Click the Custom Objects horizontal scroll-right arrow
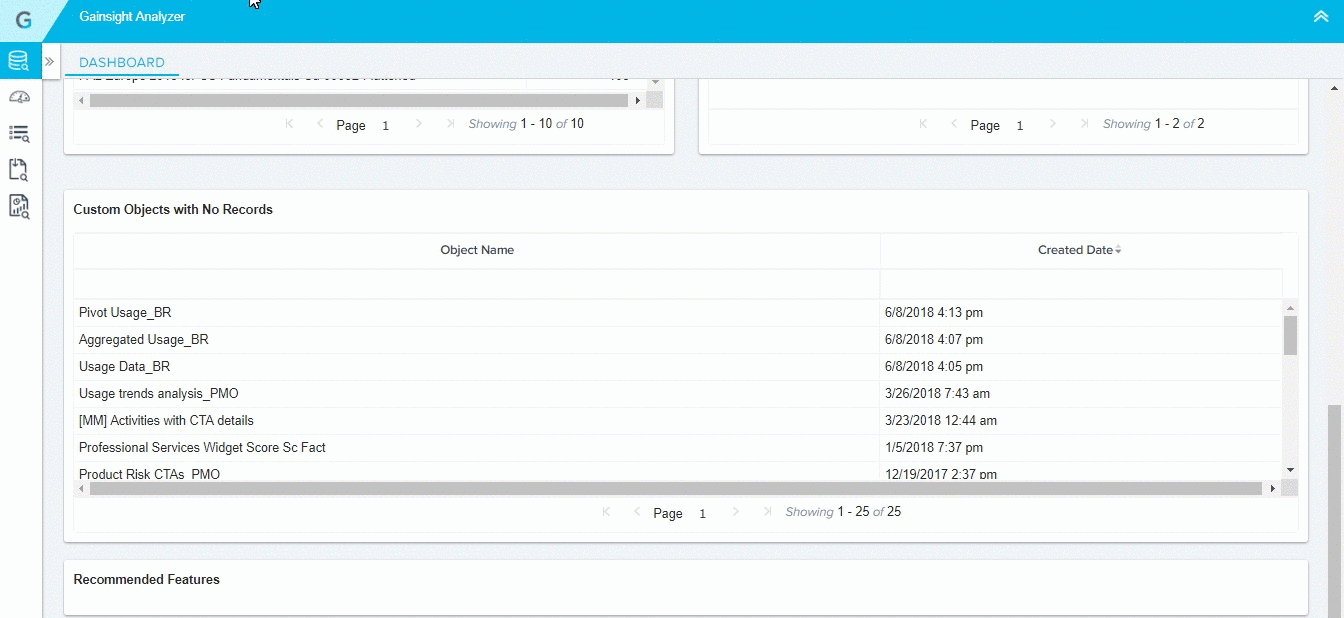Screen dimensions: 1344x618 click(1273, 489)
